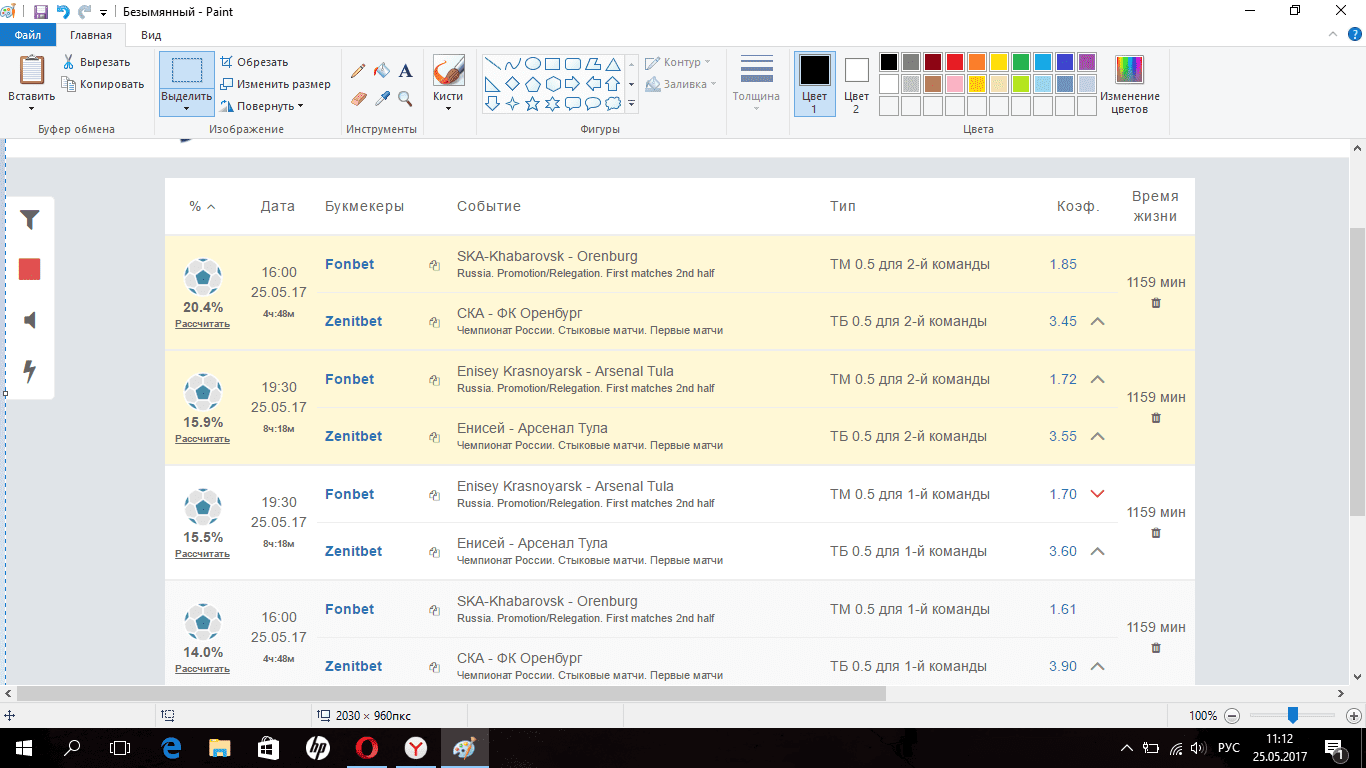This screenshot has height=768, width=1366.
Task: Pick the green color swatch
Action: 1021,62
